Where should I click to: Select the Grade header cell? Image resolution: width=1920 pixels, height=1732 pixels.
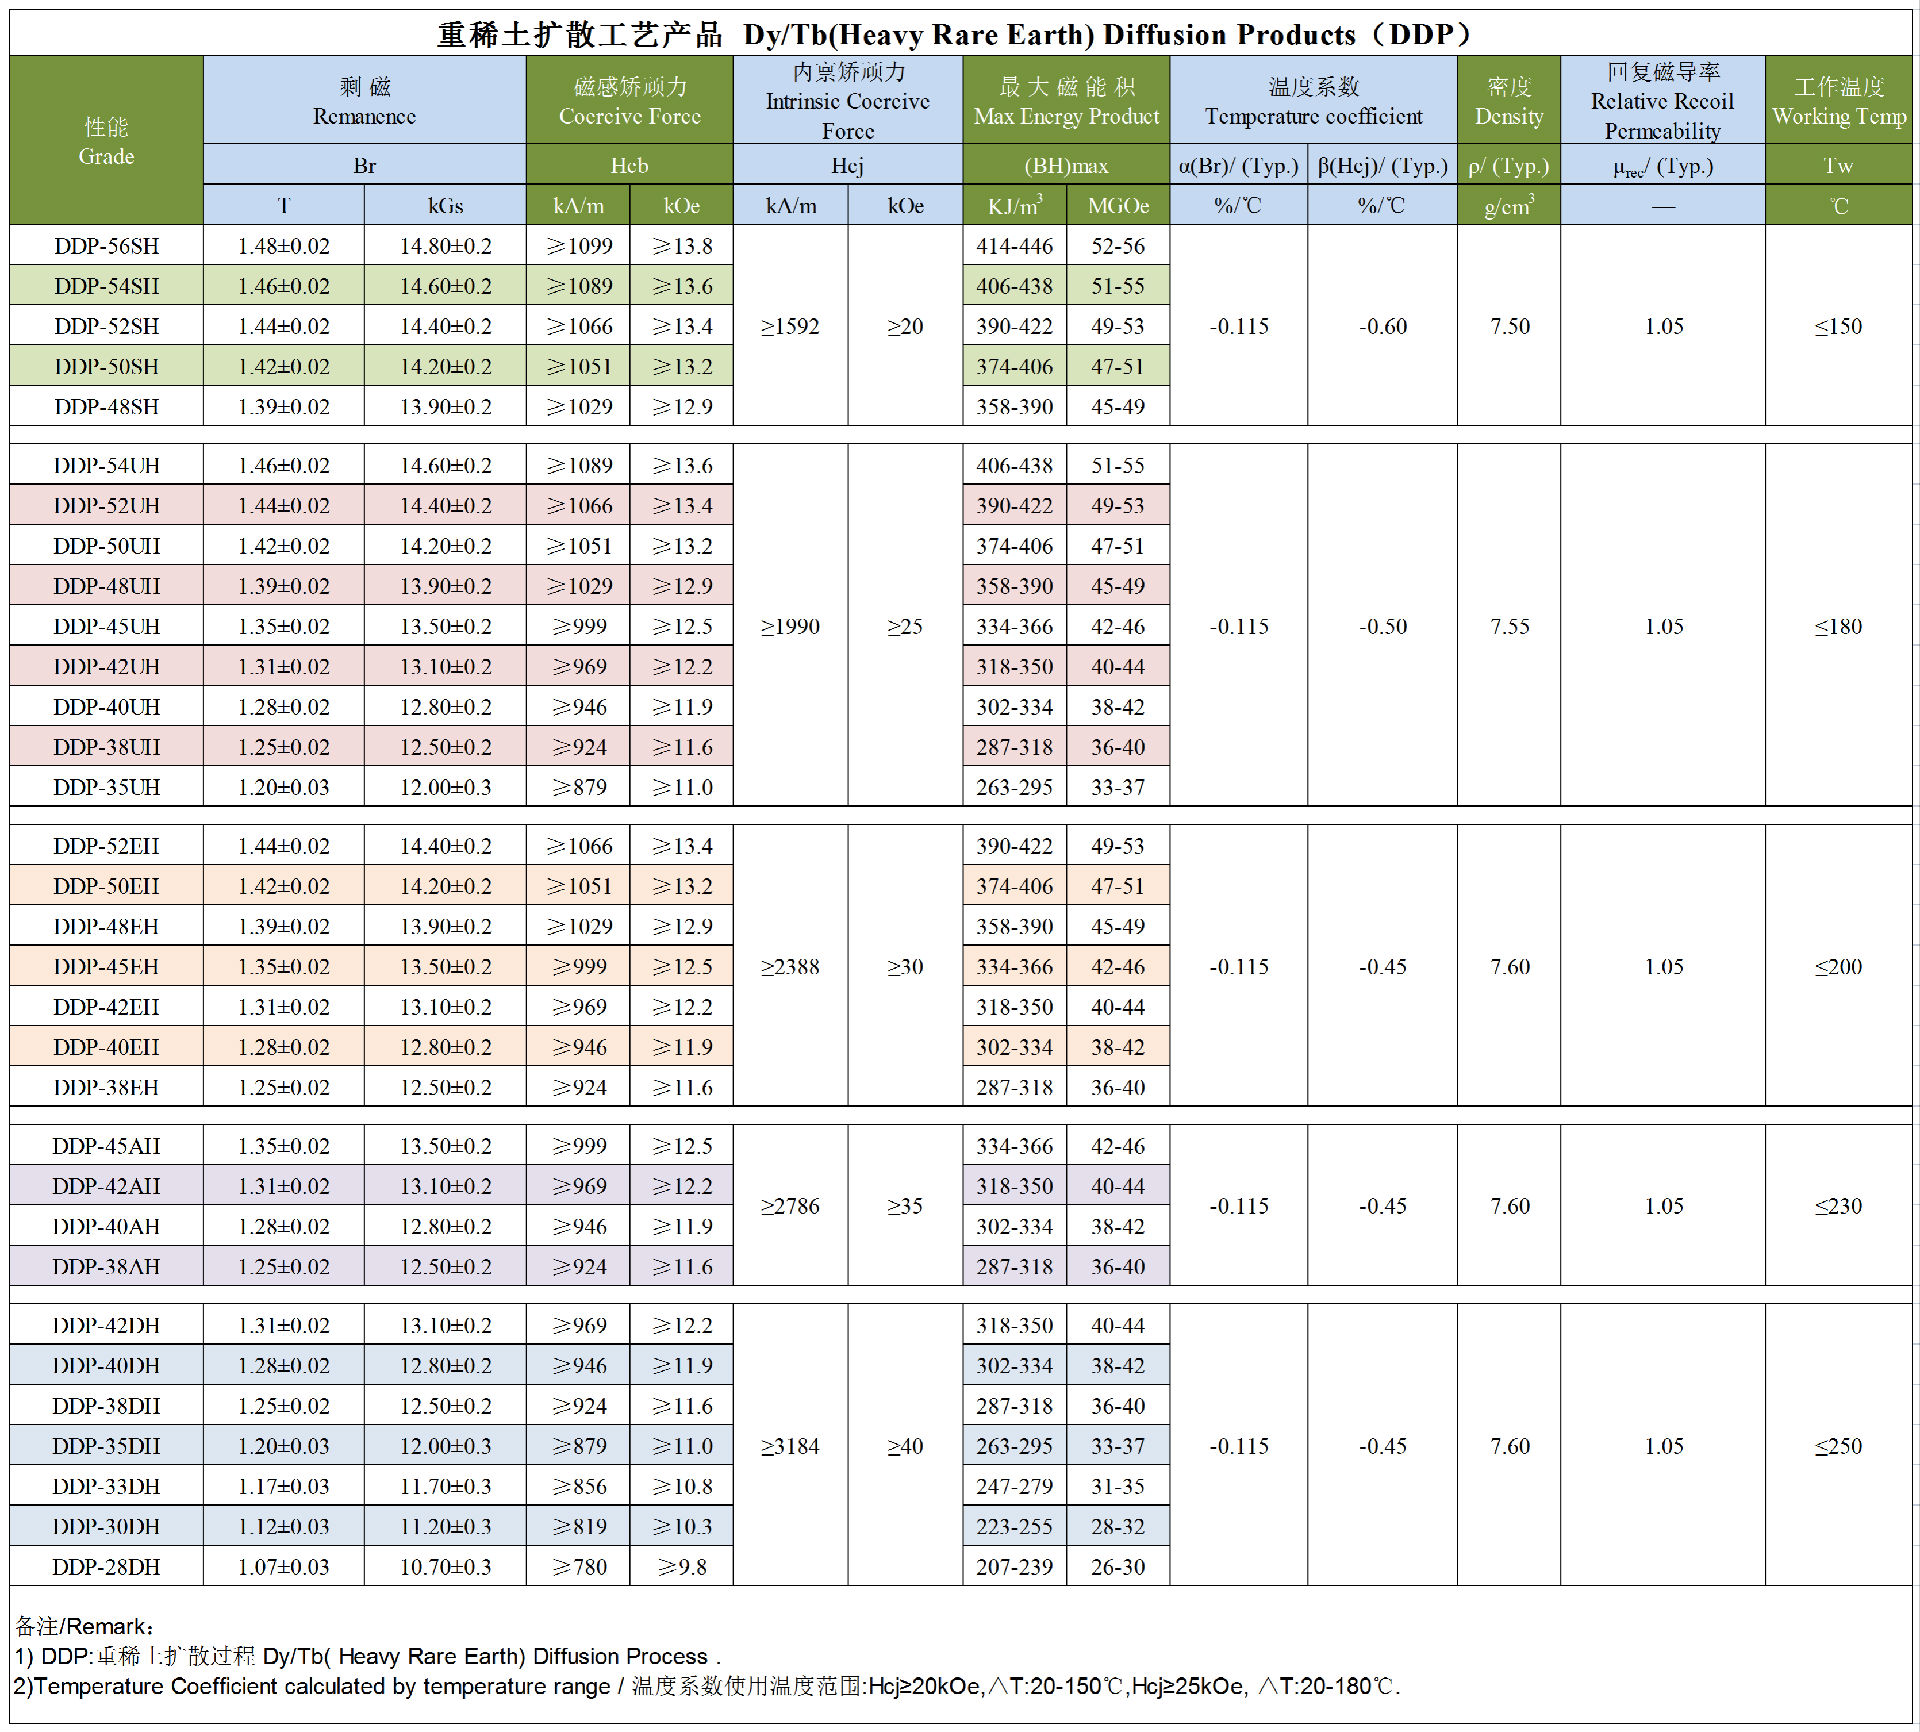106,141
